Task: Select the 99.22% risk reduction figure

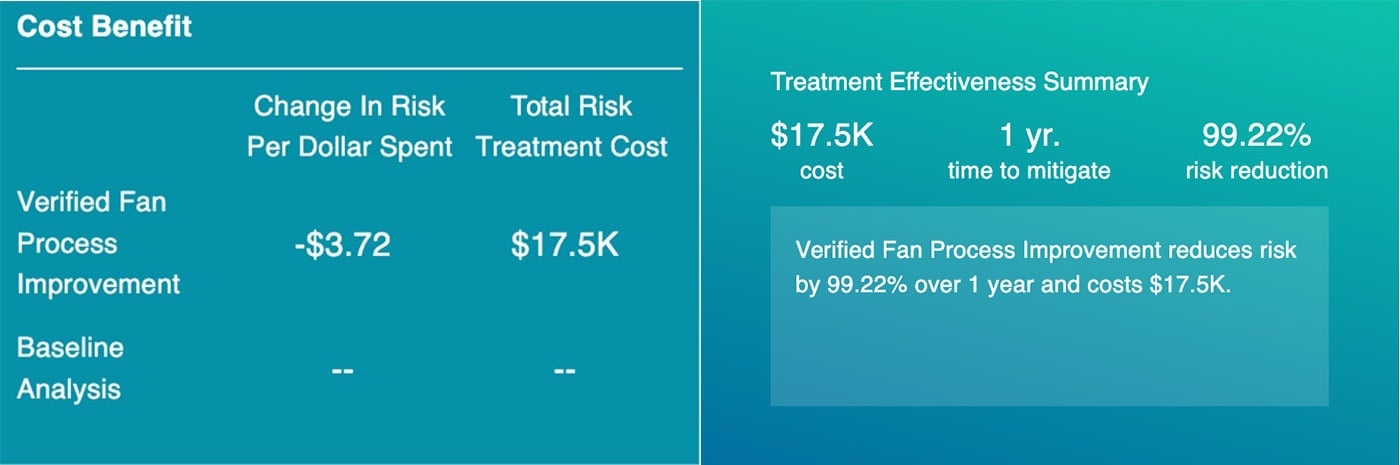Action: [x=1256, y=135]
